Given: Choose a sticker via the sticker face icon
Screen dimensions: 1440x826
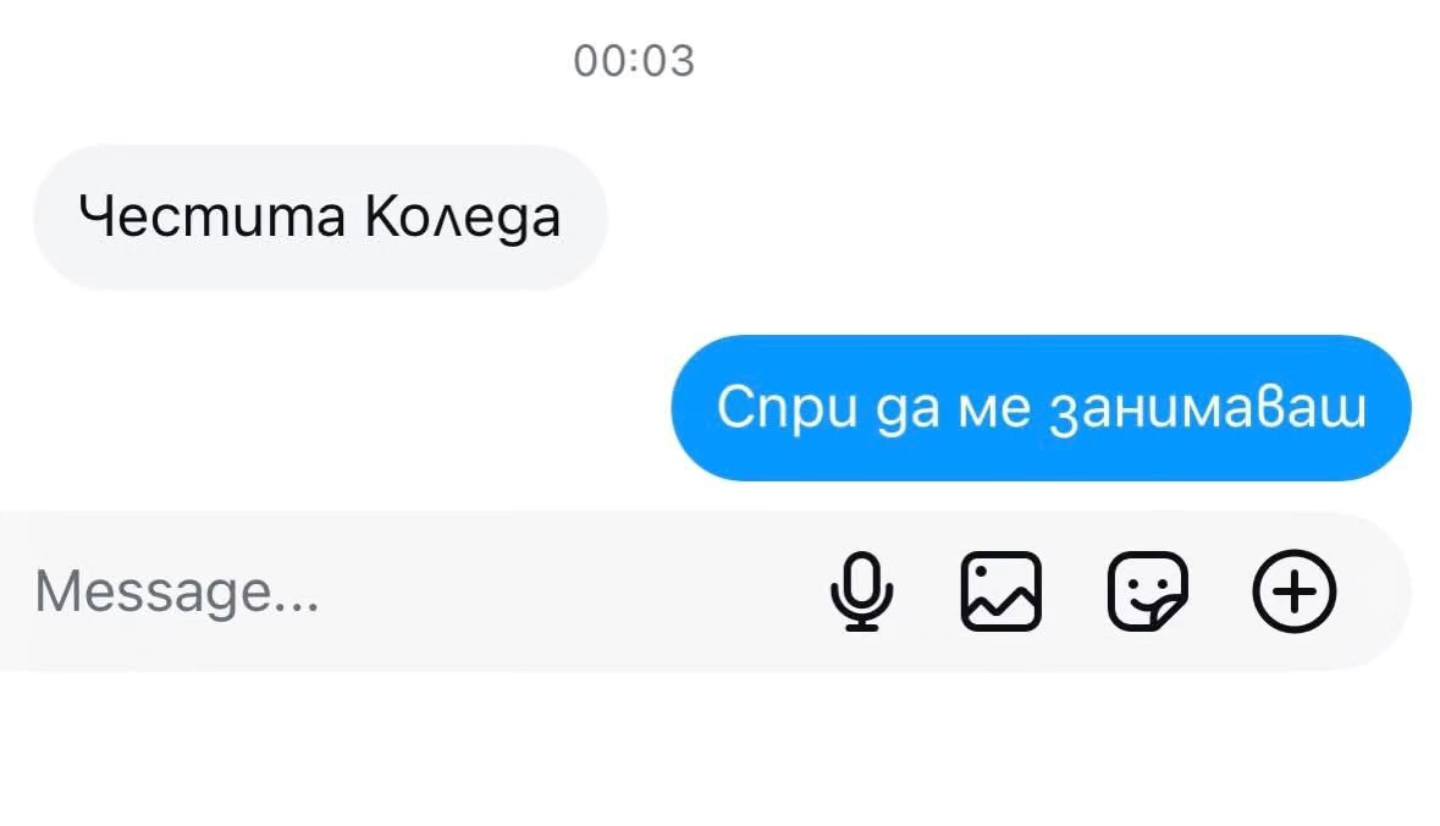Looking at the screenshot, I should coord(1148,591).
